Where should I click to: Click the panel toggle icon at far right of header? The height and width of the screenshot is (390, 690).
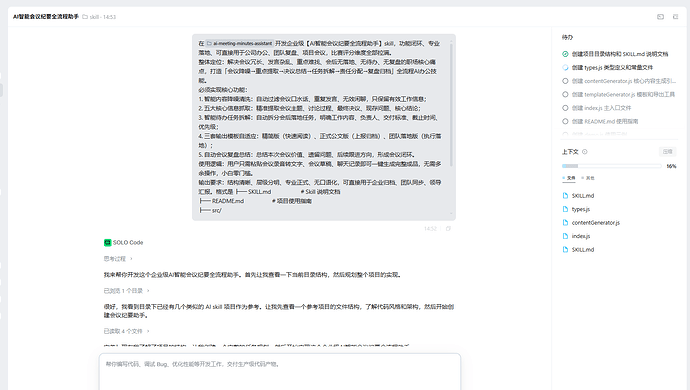[675, 17]
